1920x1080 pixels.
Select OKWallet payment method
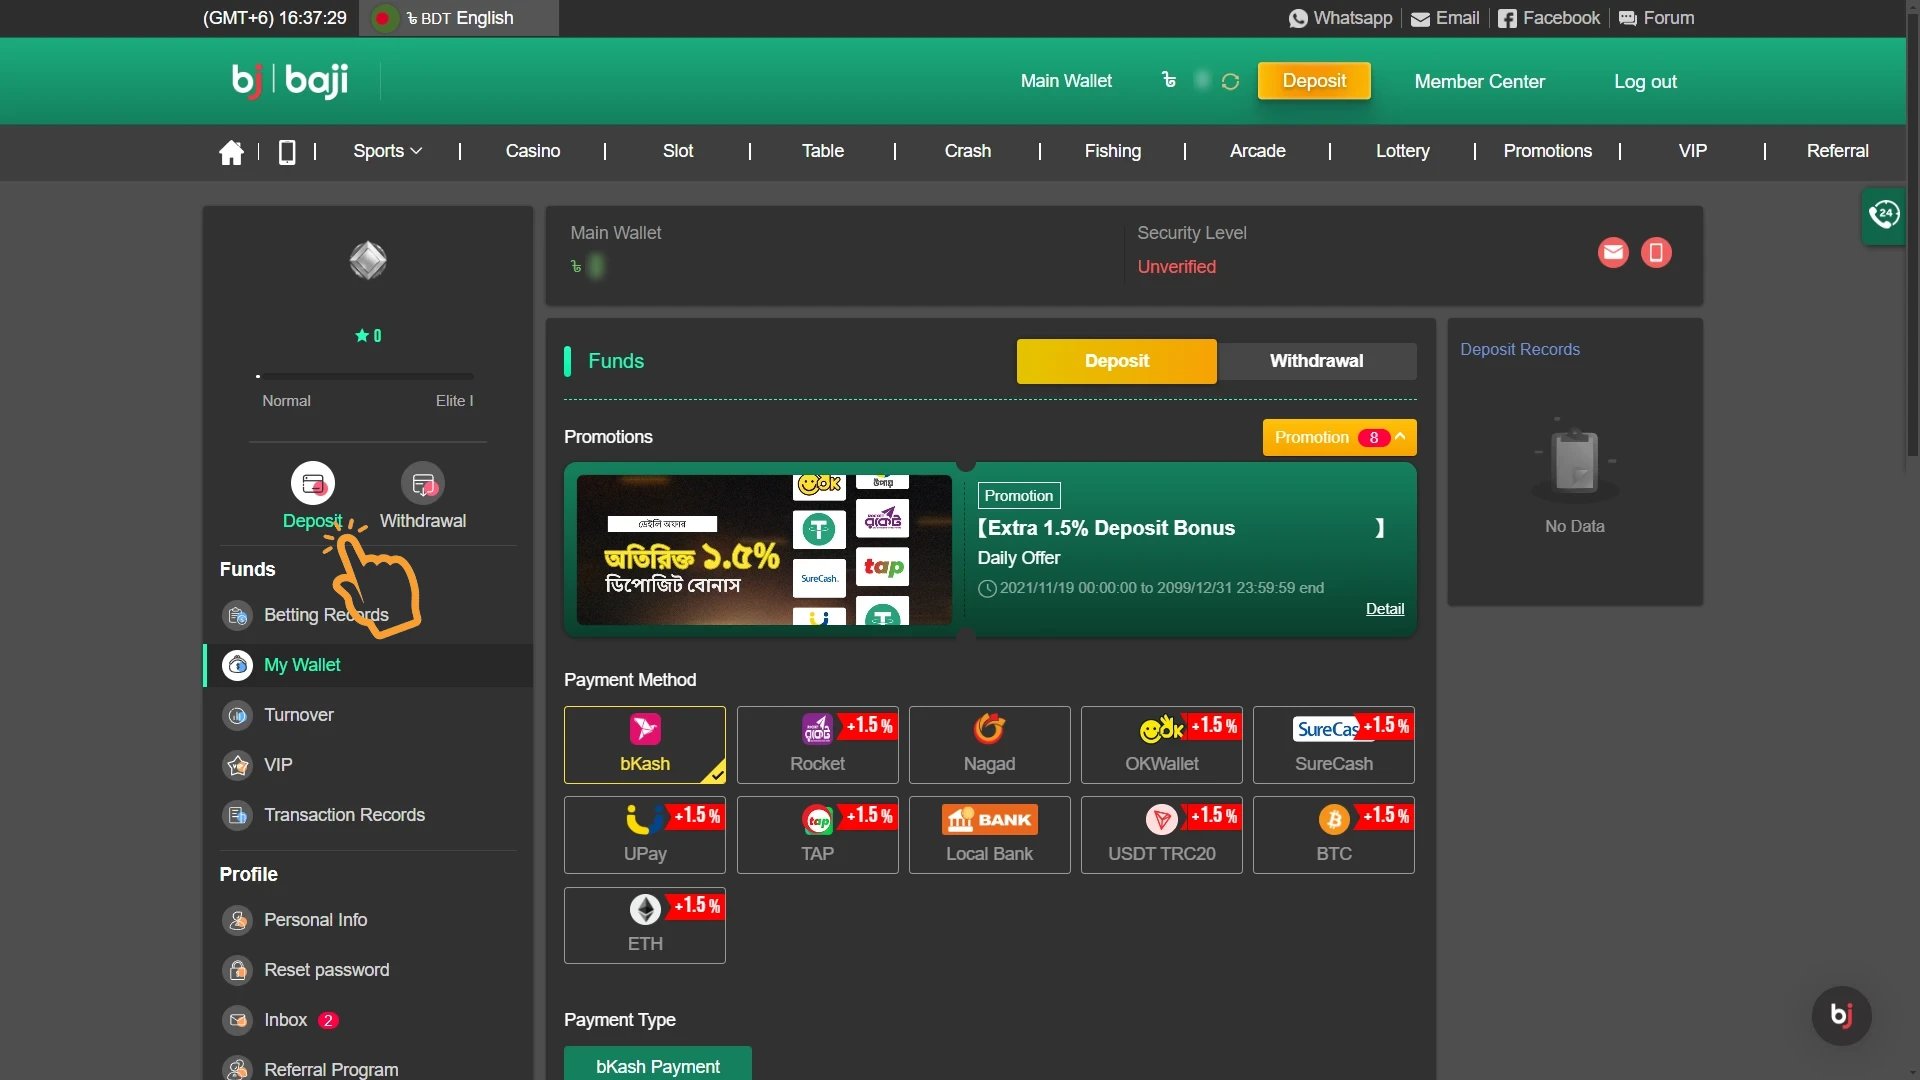[1162, 745]
